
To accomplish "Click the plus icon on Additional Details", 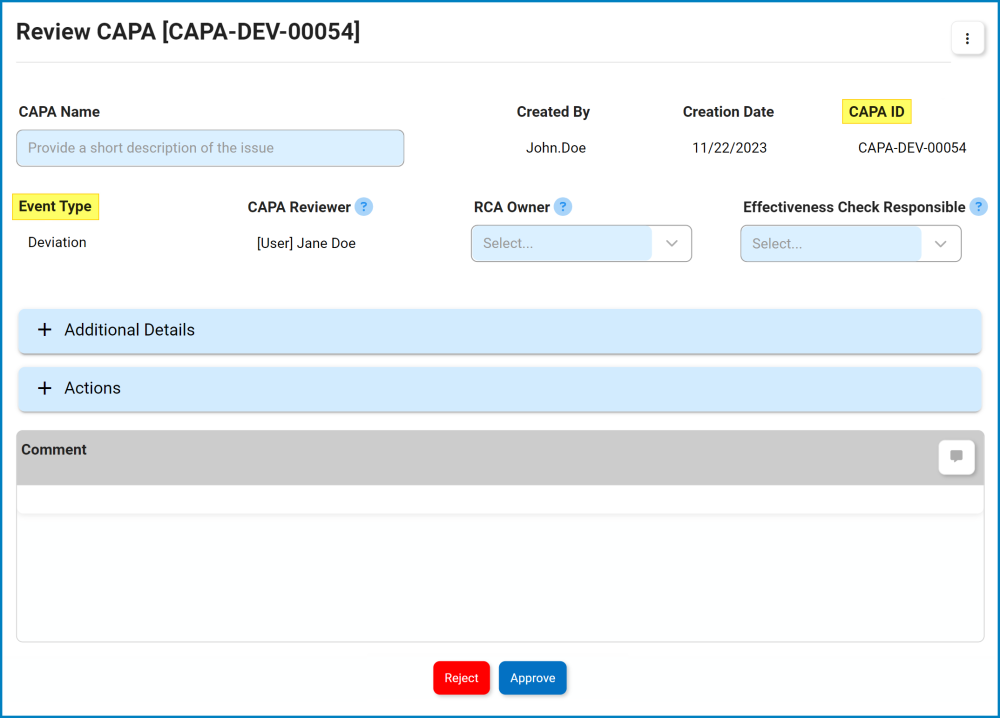I will coord(44,330).
